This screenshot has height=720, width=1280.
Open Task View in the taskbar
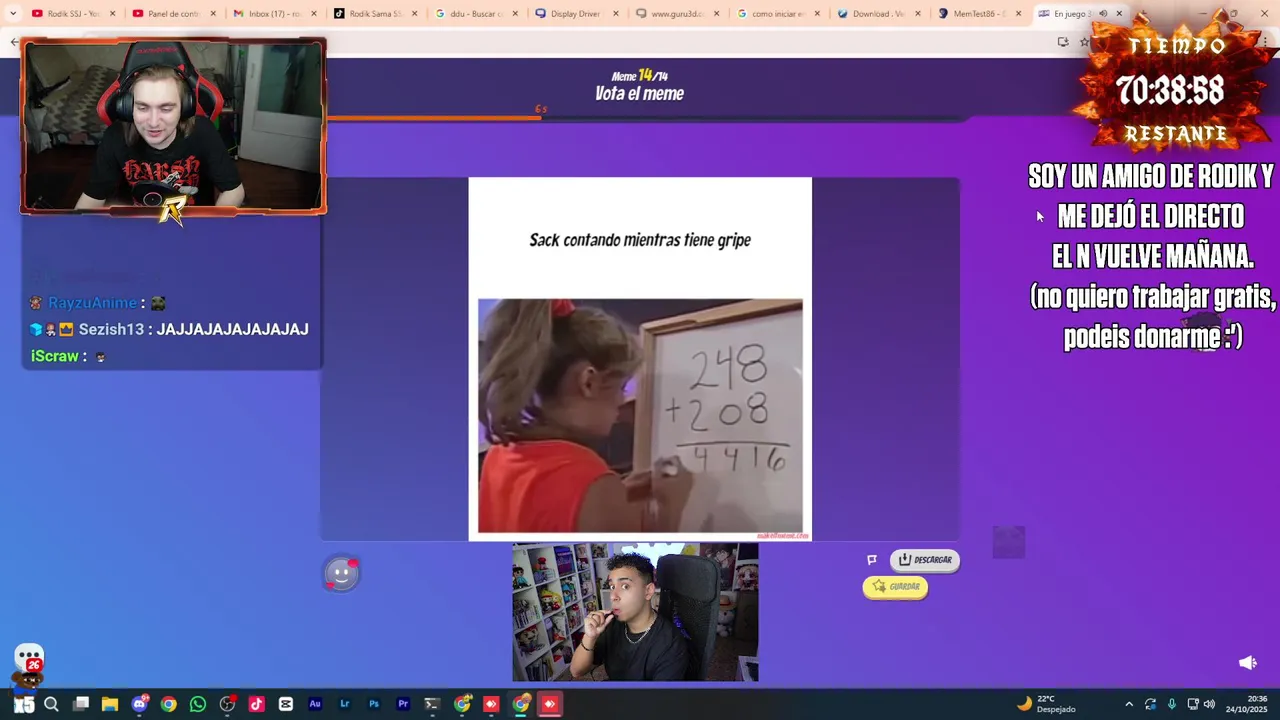click(81, 704)
